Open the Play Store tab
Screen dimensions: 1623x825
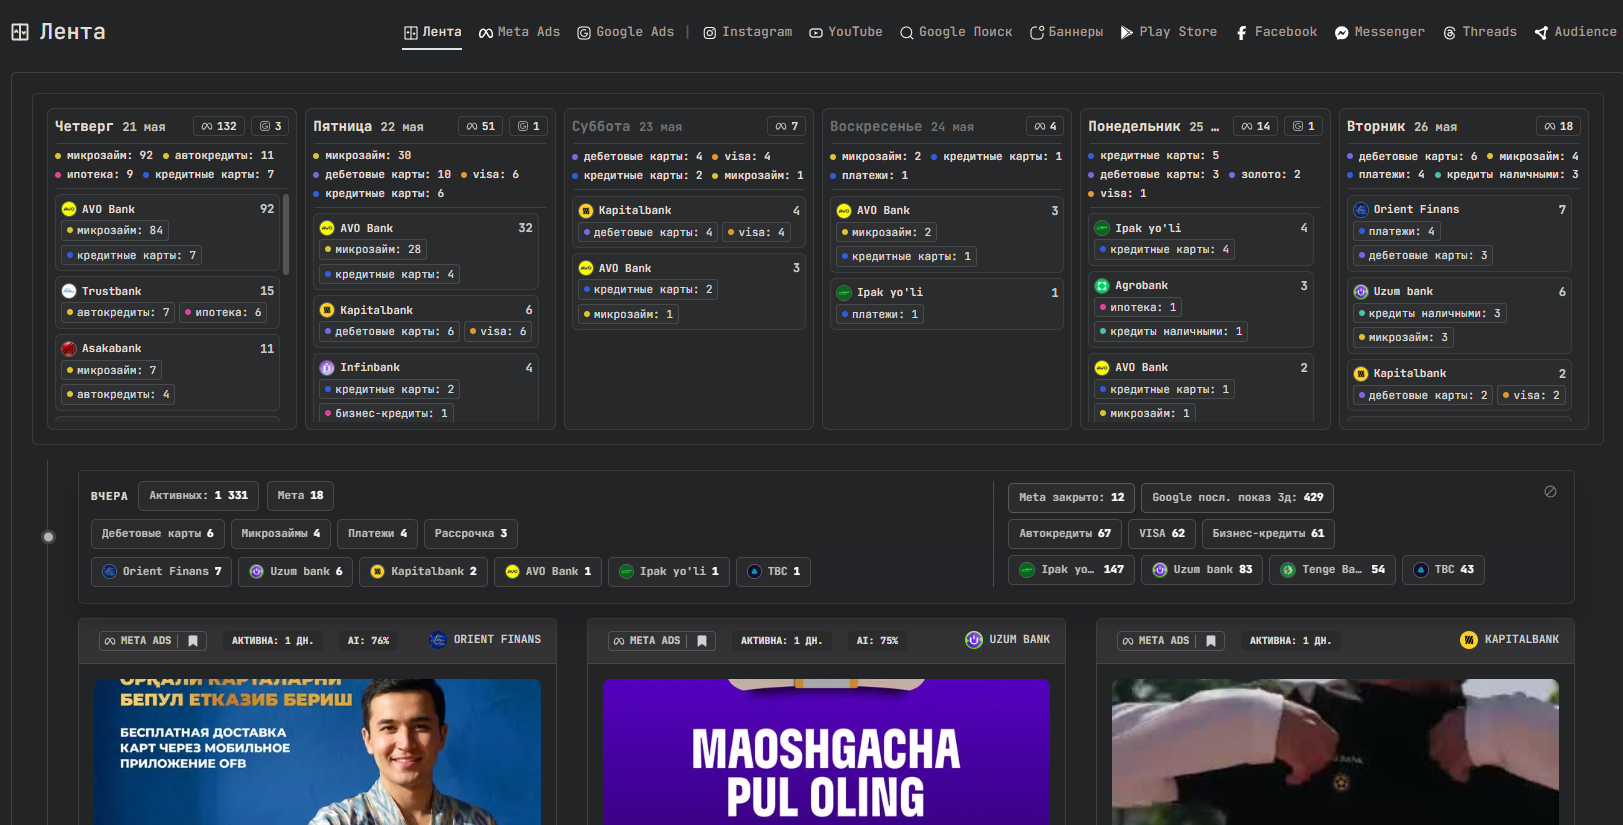[1168, 32]
